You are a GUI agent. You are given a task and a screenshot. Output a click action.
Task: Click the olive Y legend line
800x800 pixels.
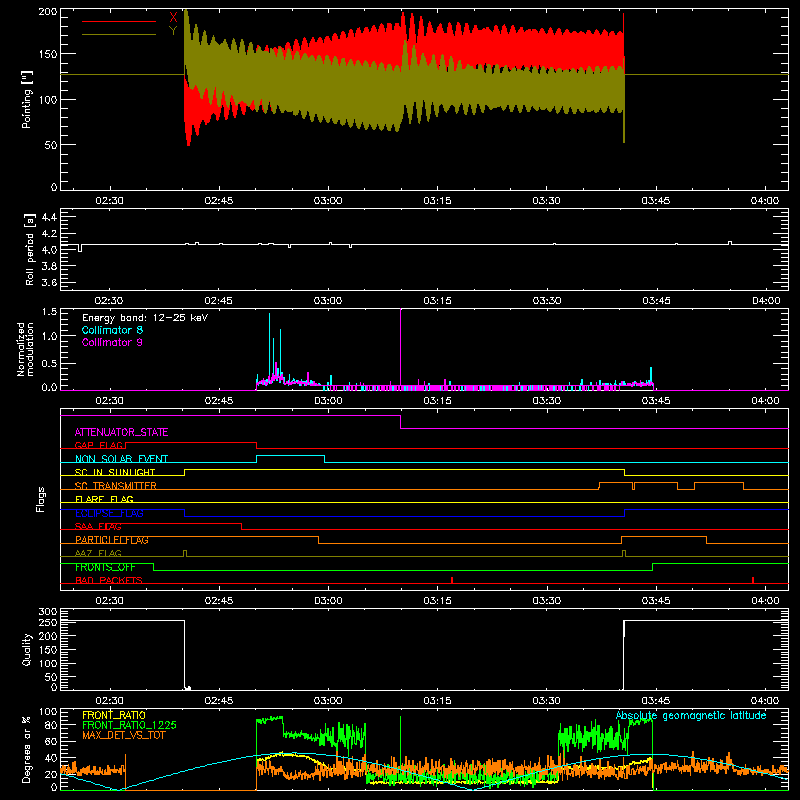(x=119, y=34)
